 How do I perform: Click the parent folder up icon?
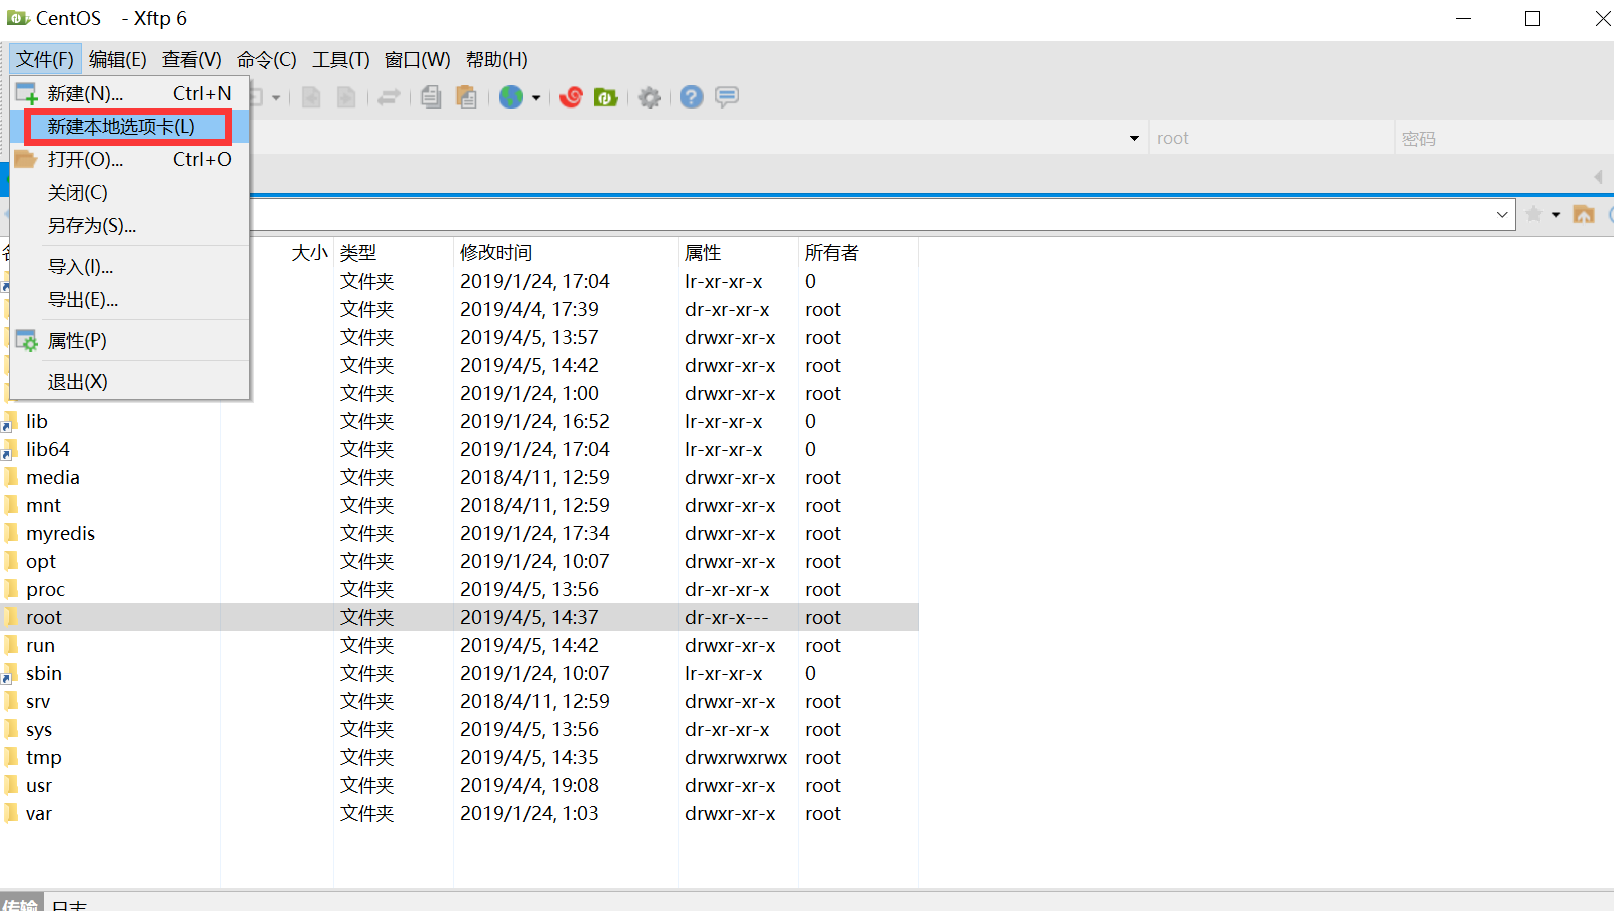(1584, 214)
